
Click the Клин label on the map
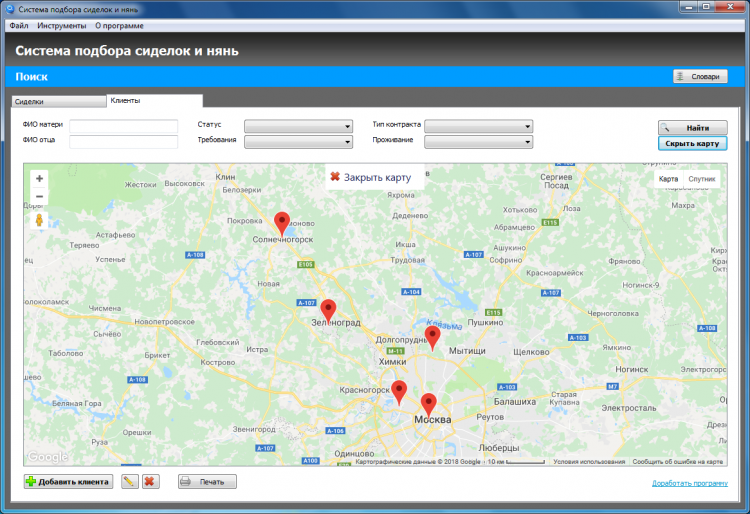point(225,177)
